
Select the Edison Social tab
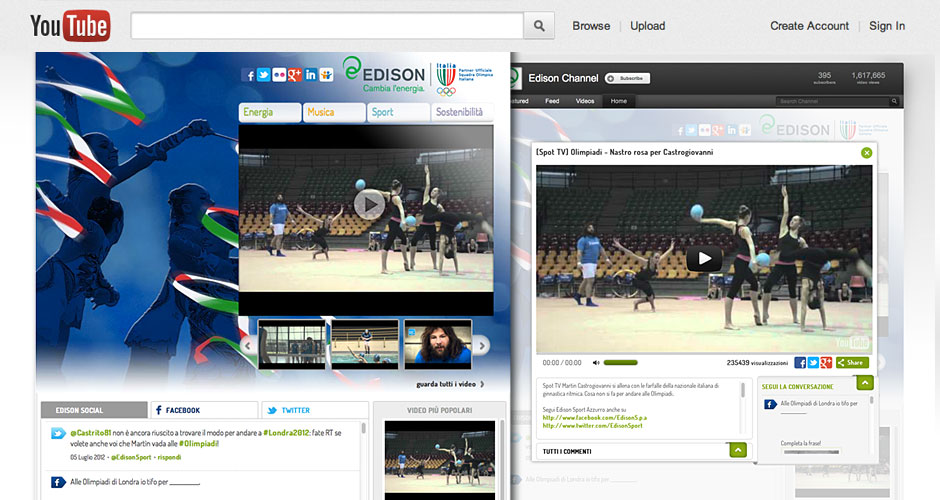[94, 410]
